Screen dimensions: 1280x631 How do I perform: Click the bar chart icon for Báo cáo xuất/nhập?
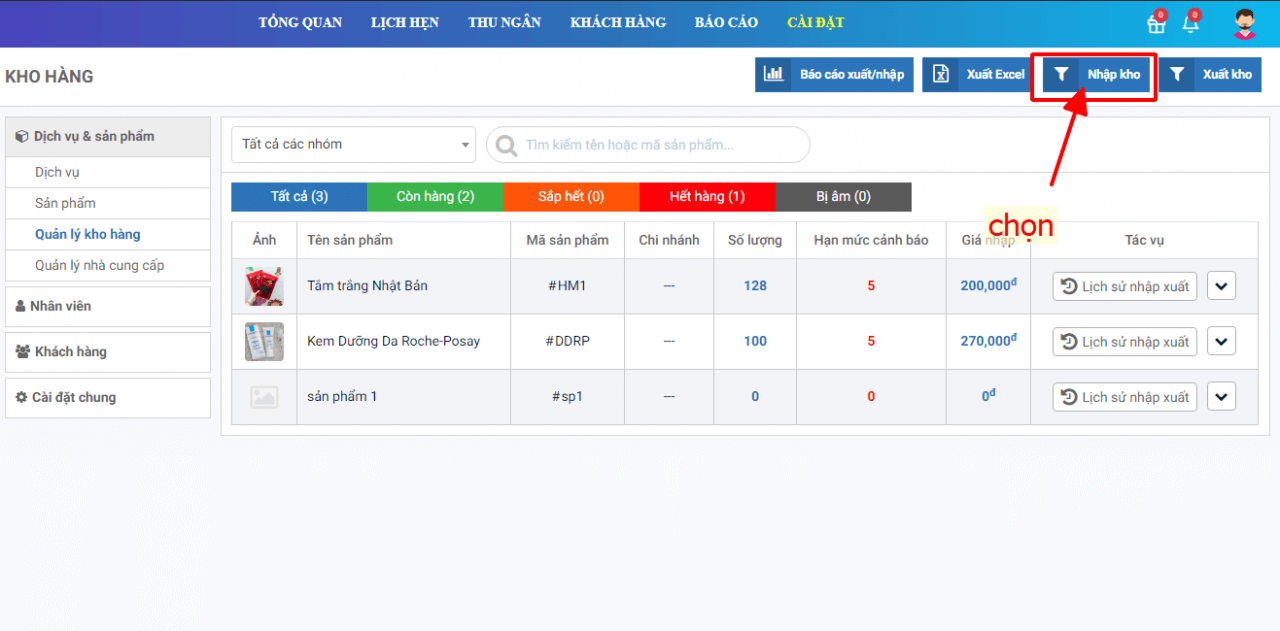(x=773, y=74)
